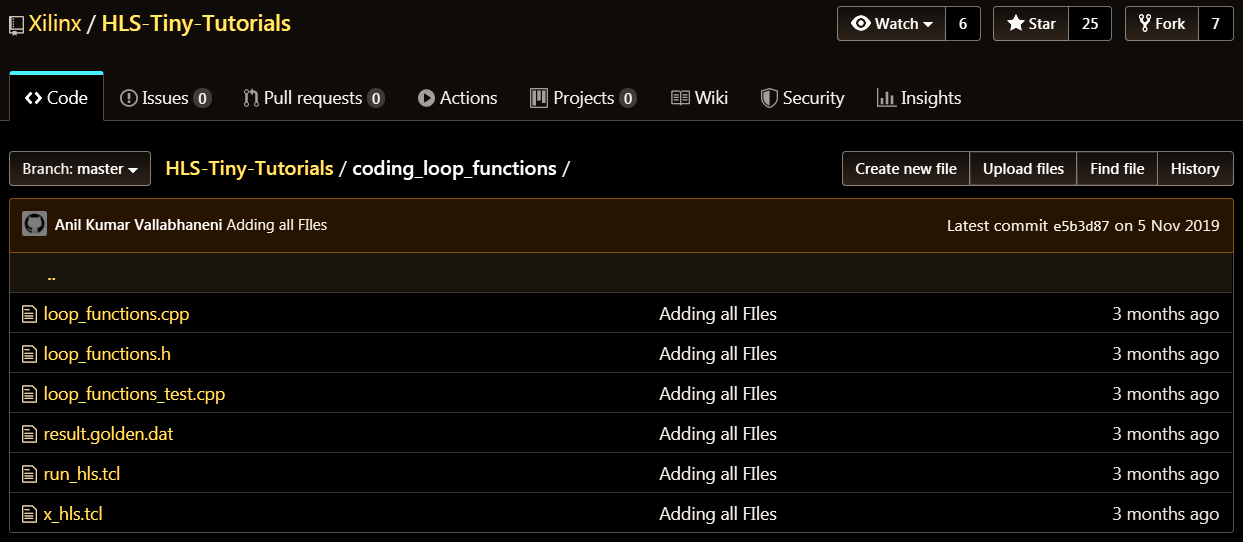This screenshot has width=1243, height=542.
Task: Click the repository book icon beside Xilinx
Action: (16, 25)
